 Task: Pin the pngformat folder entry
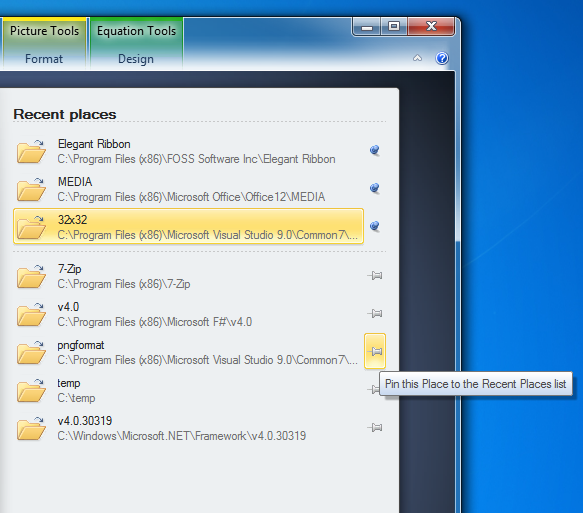[375, 351]
